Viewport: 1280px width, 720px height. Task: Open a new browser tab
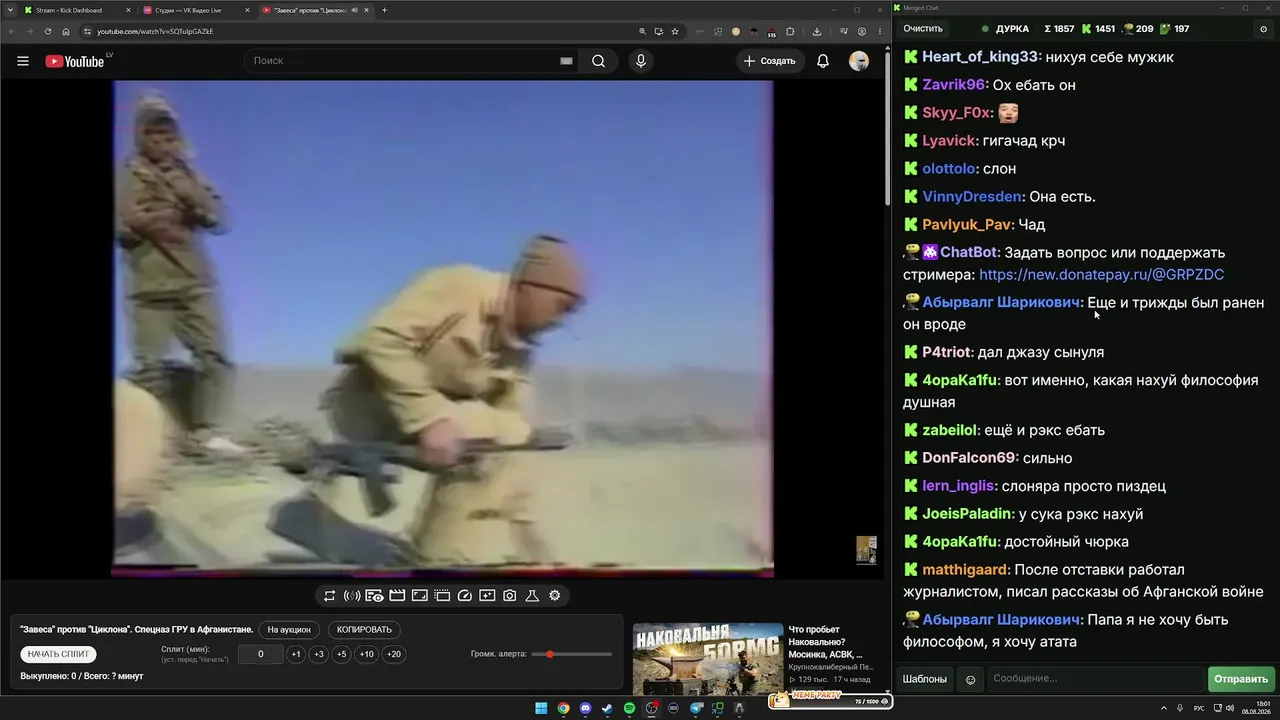click(384, 10)
